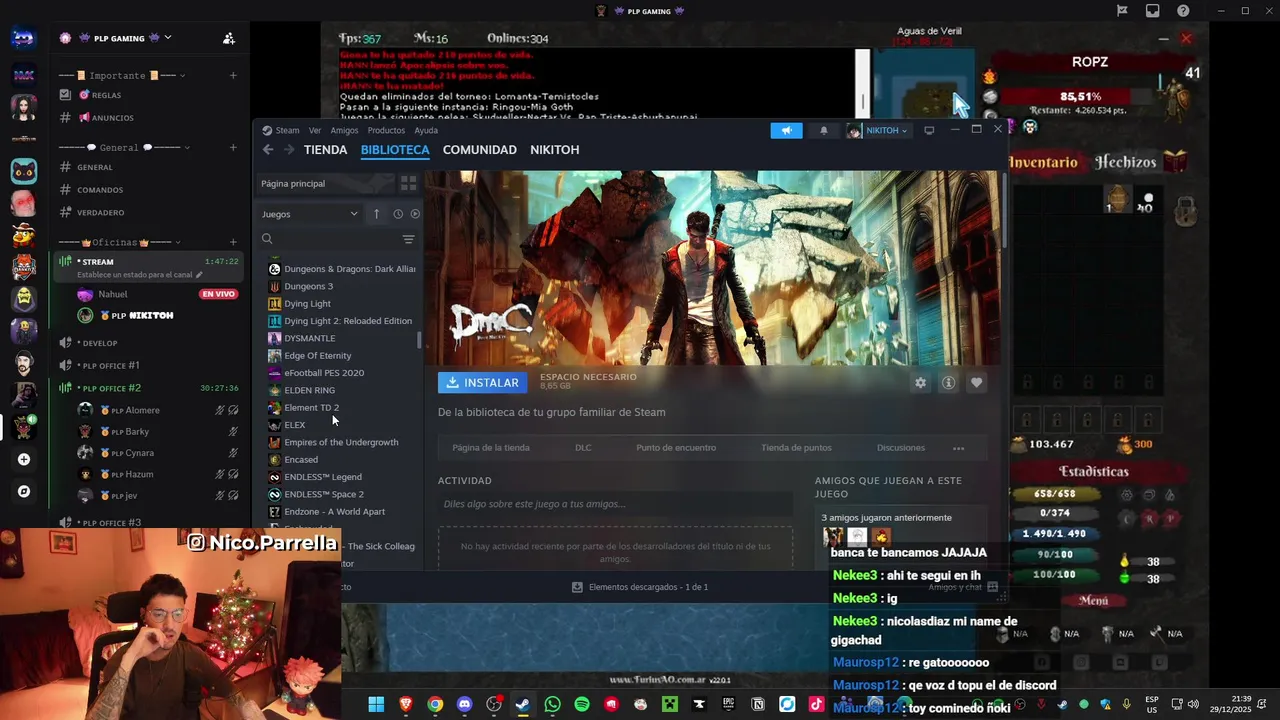
Task: Open the Productos menu
Action: click(x=386, y=130)
